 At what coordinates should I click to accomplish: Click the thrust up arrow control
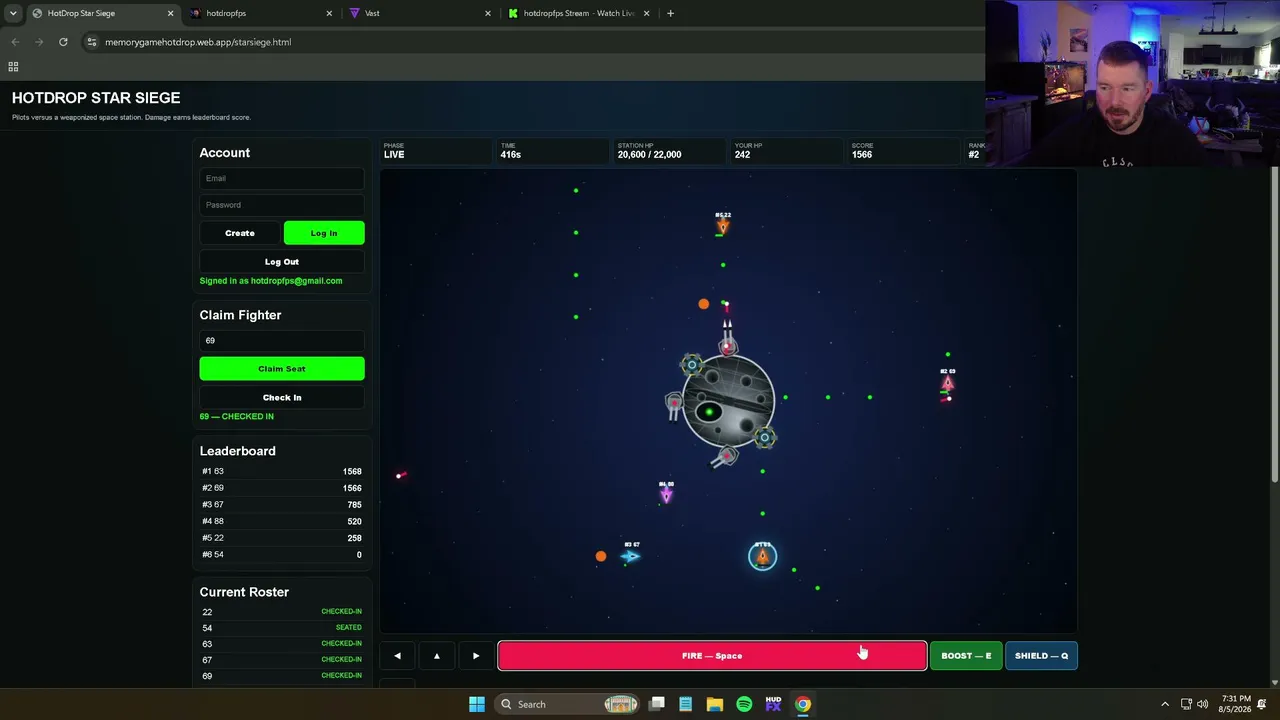coord(436,656)
